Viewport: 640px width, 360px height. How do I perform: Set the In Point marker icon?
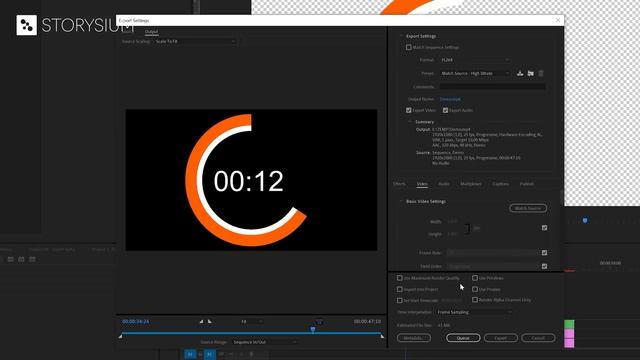(201, 322)
